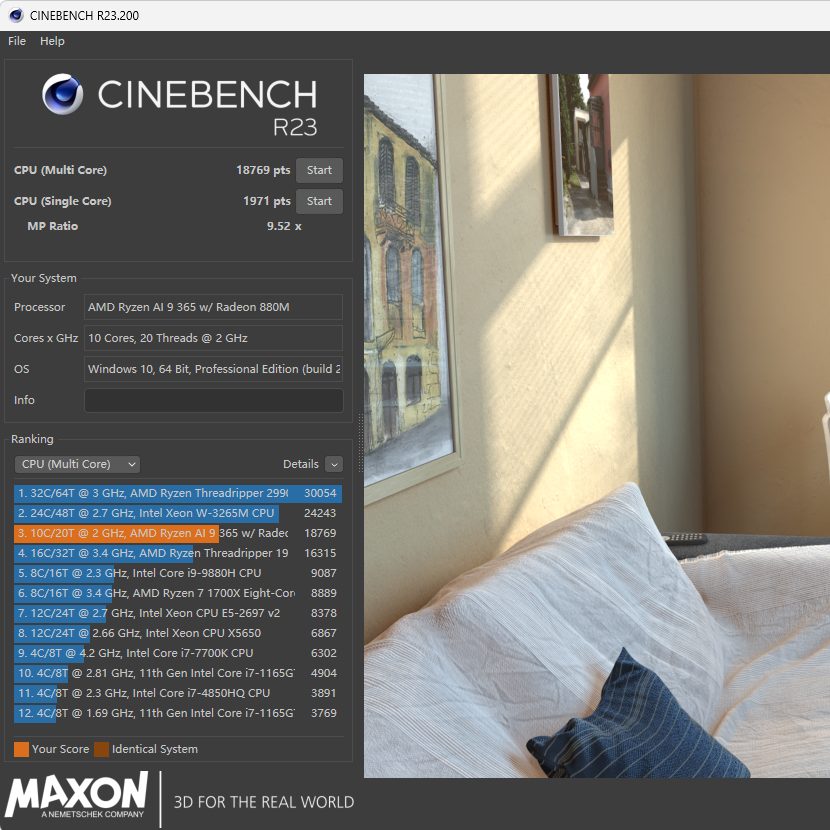Open the Help menu
This screenshot has width=830, height=830.
(52, 41)
